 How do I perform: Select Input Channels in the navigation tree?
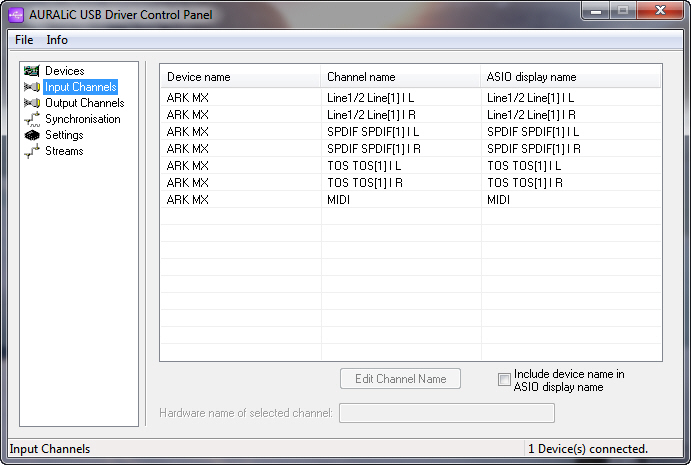point(81,87)
